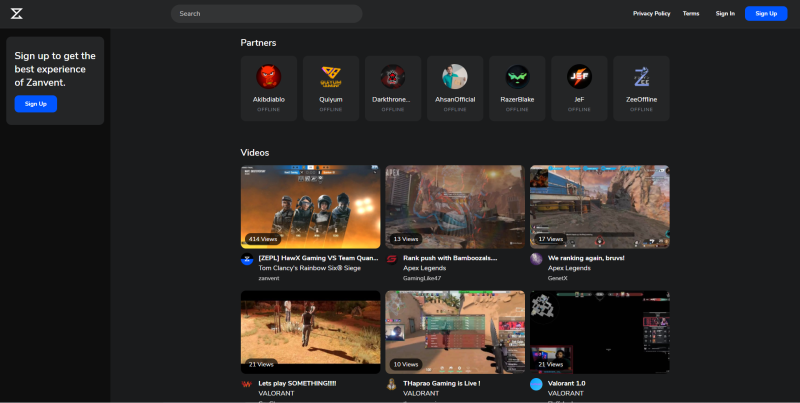The height and width of the screenshot is (403, 800).
Task: Click VALORANT under Lets play SOMETHING
Action: coord(277,393)
